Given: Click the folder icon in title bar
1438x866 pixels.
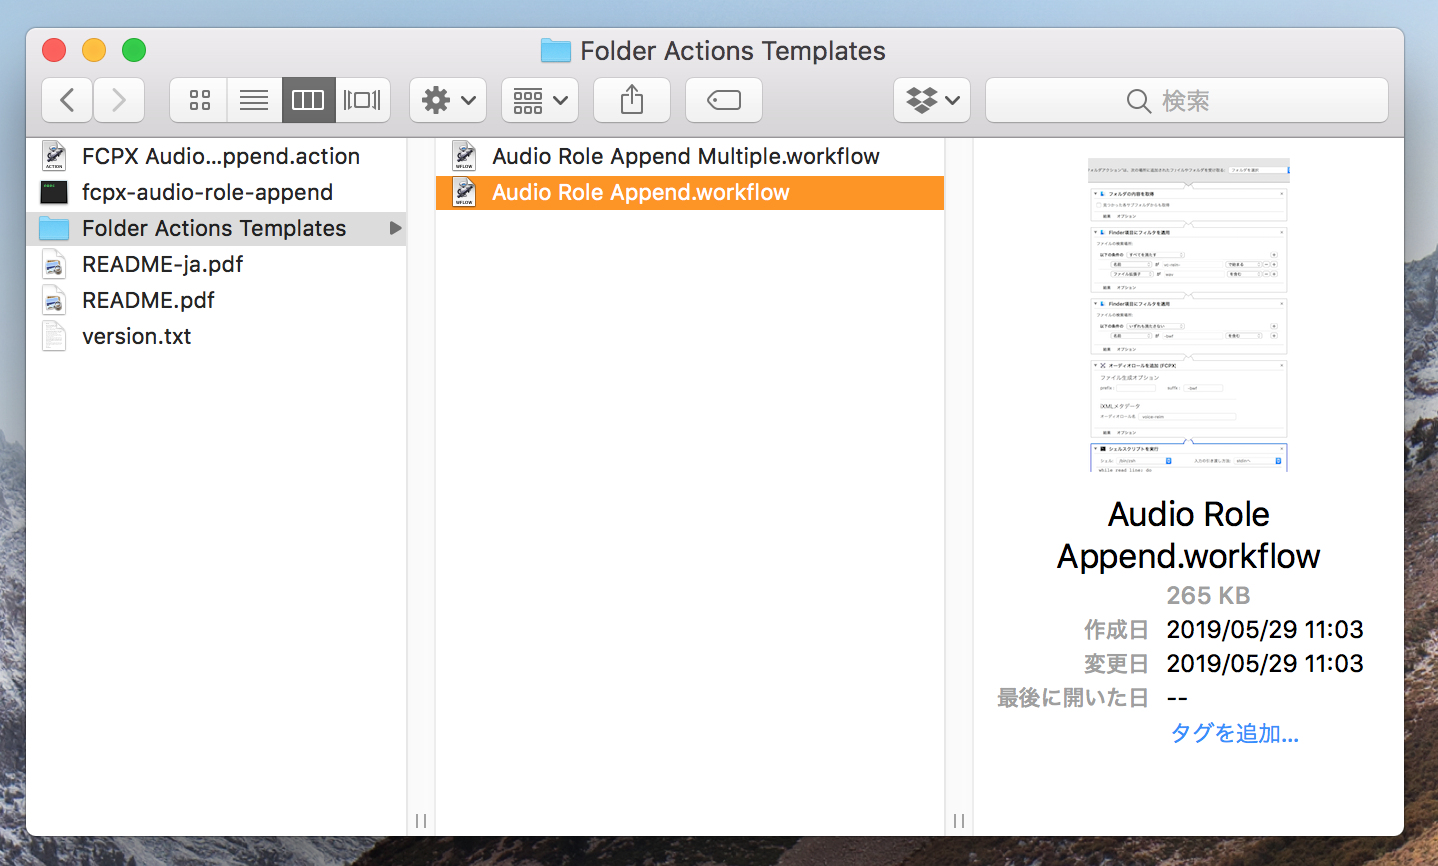Looking at the screenshot, I should coord(555,50).
